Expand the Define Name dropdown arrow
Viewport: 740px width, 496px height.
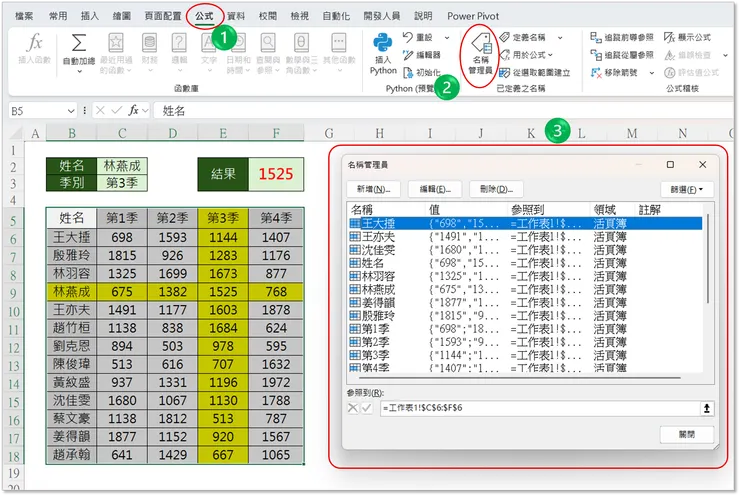[560, 37]
